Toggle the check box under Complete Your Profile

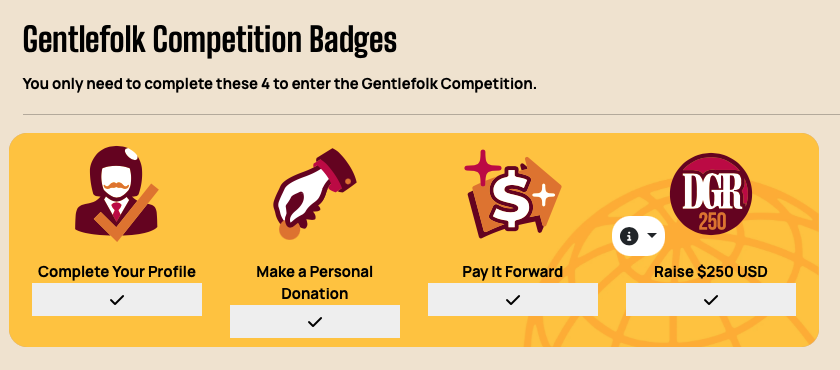(x=117, y=300)
